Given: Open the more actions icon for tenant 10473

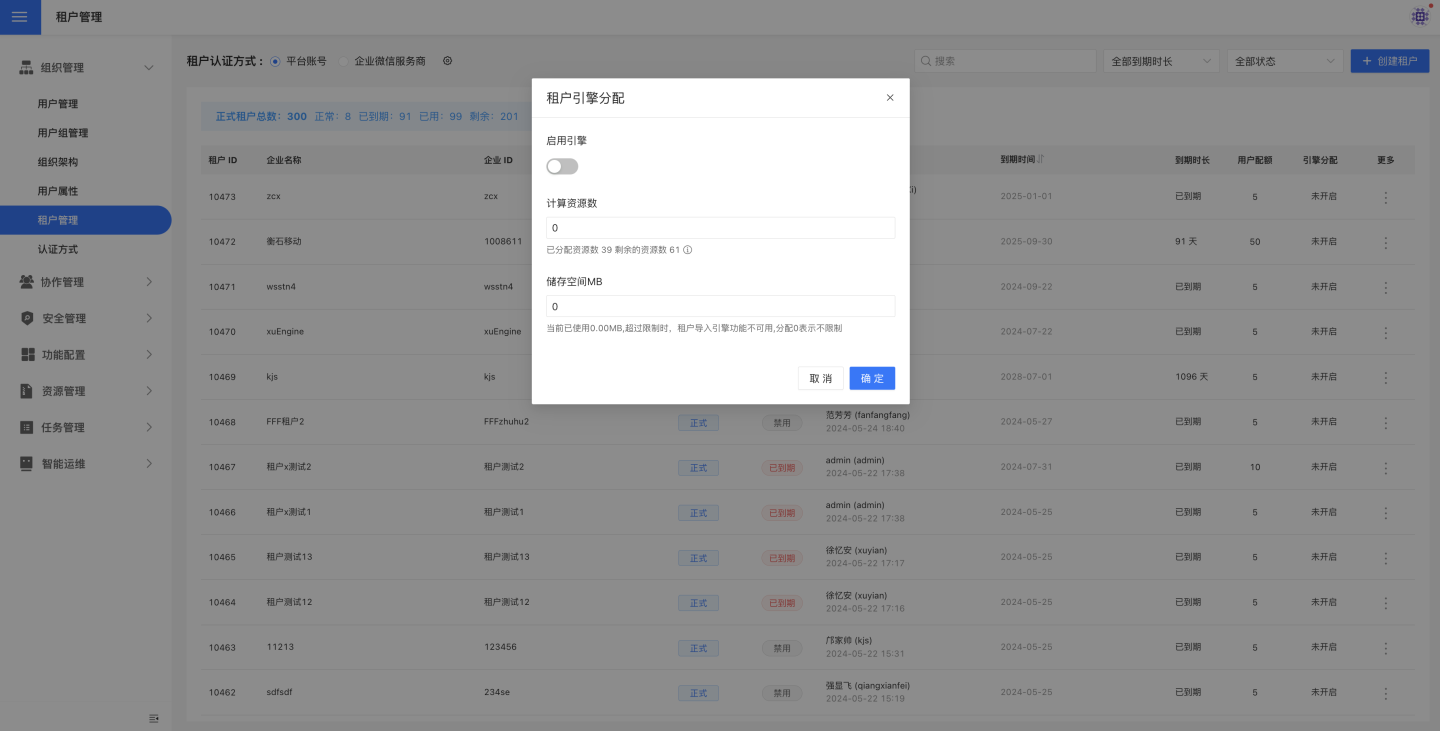Looking at the screenshot, I should point(1385,197).
